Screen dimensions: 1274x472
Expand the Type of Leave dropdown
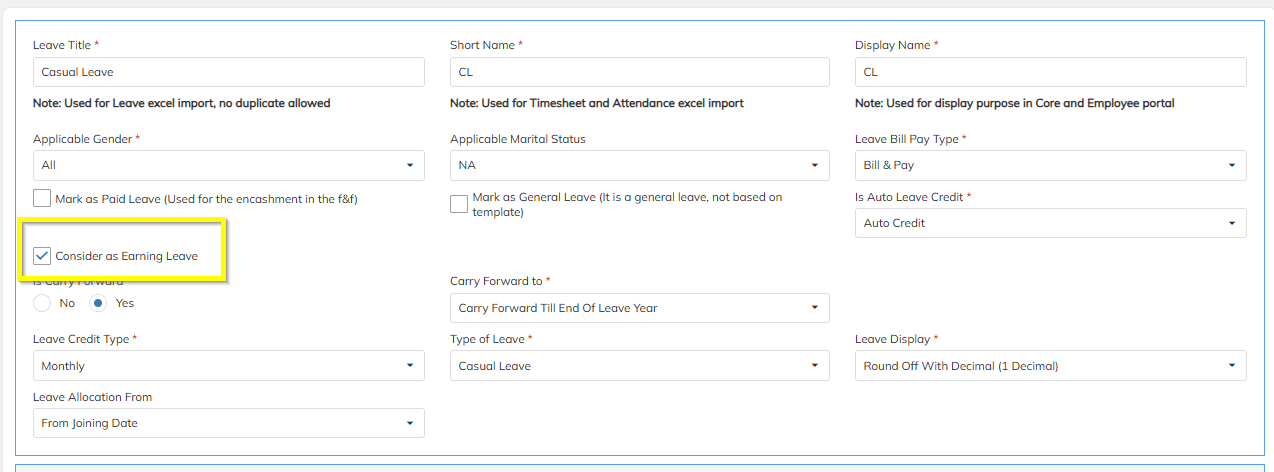(x=639, y=366)
